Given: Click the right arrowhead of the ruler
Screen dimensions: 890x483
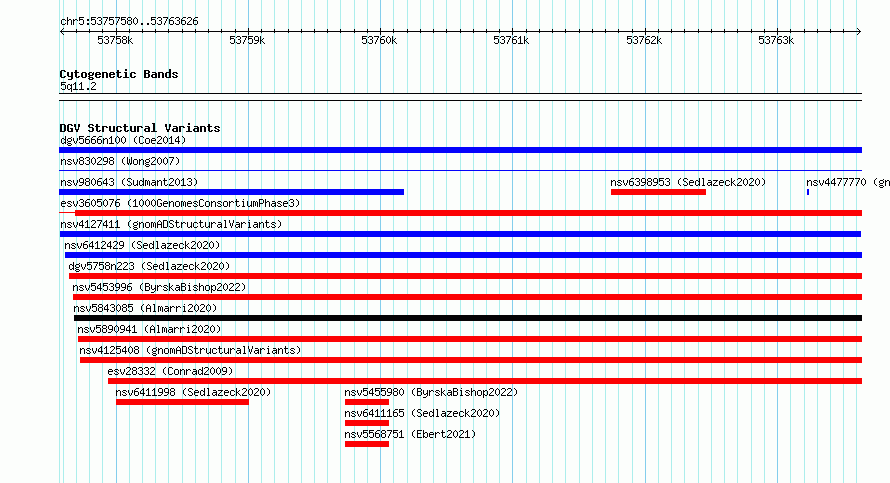Looking at the screenshot, I should point(859,32).
